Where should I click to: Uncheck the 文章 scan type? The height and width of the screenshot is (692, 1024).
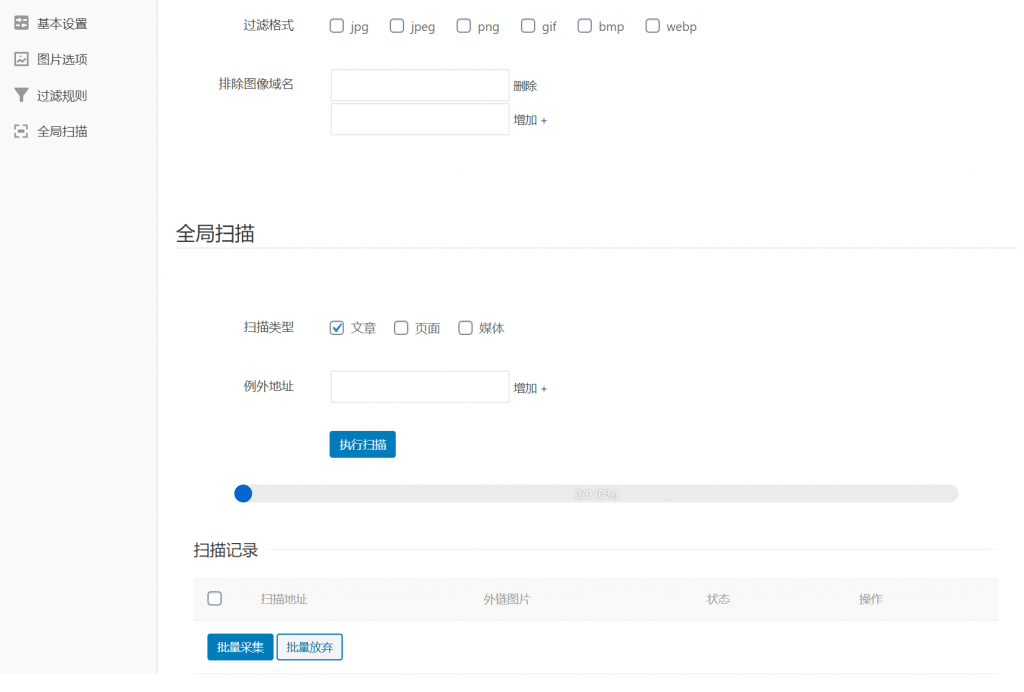[x=337, y=327]
